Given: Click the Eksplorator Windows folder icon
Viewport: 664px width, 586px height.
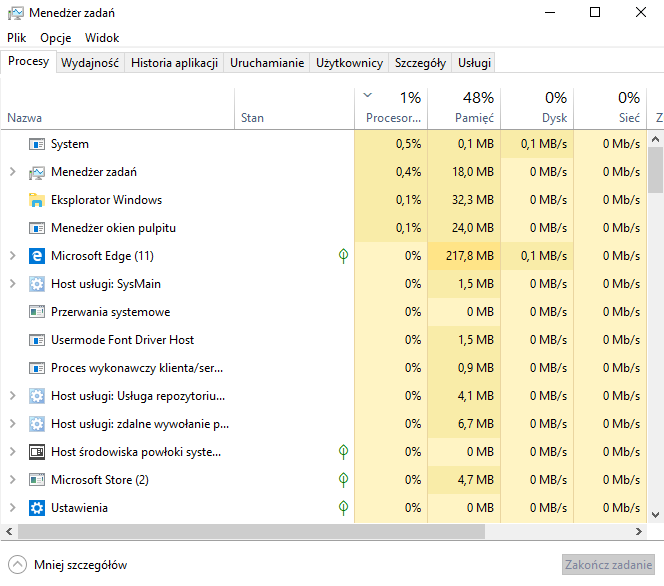Looking at the screenshot, I should click(37, 200).
